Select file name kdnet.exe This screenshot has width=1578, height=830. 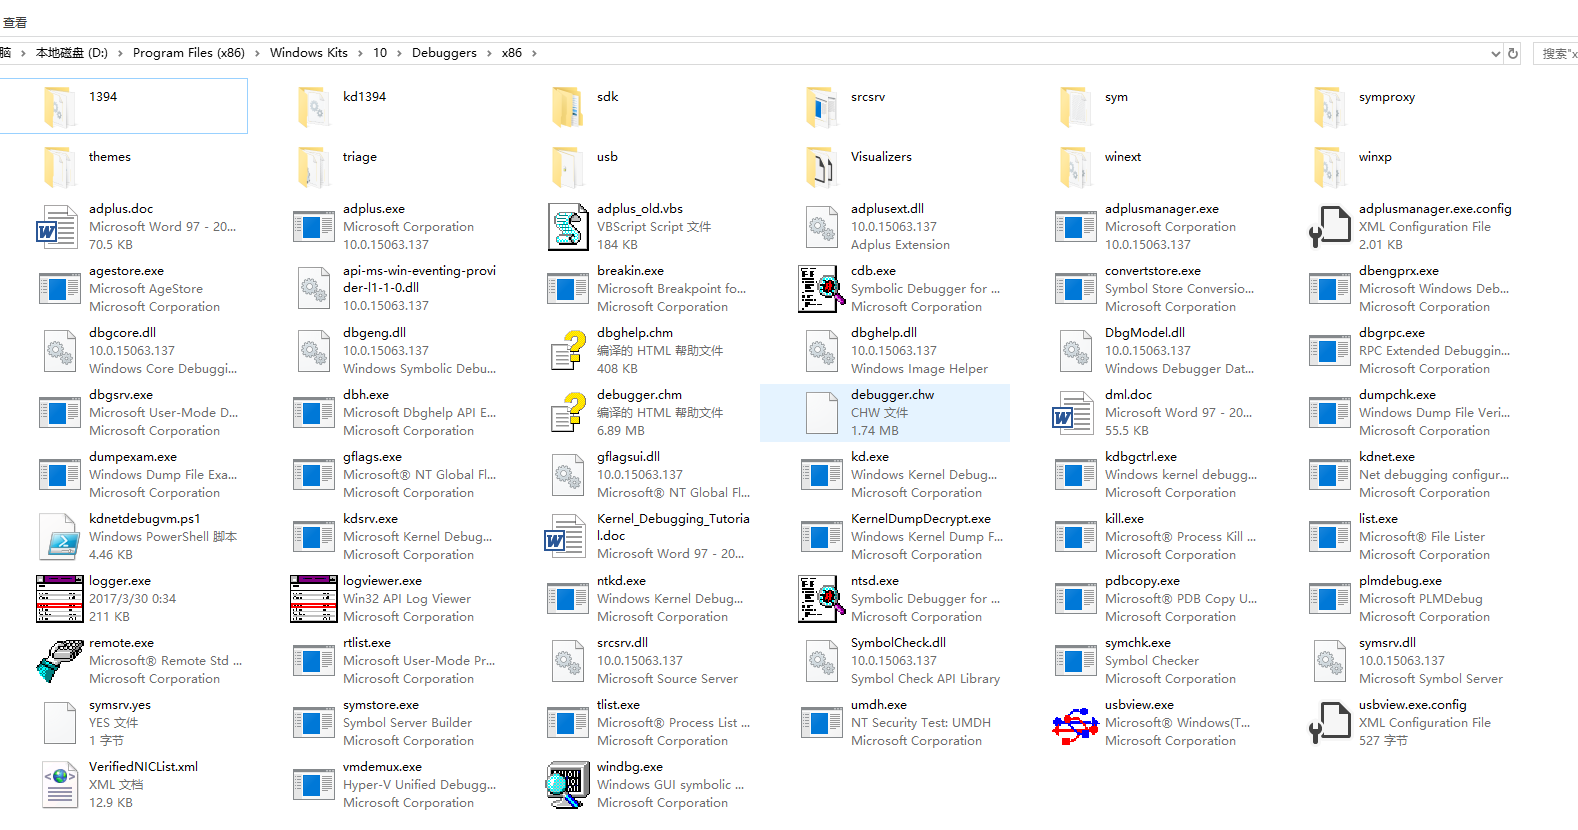(1386, 457)
